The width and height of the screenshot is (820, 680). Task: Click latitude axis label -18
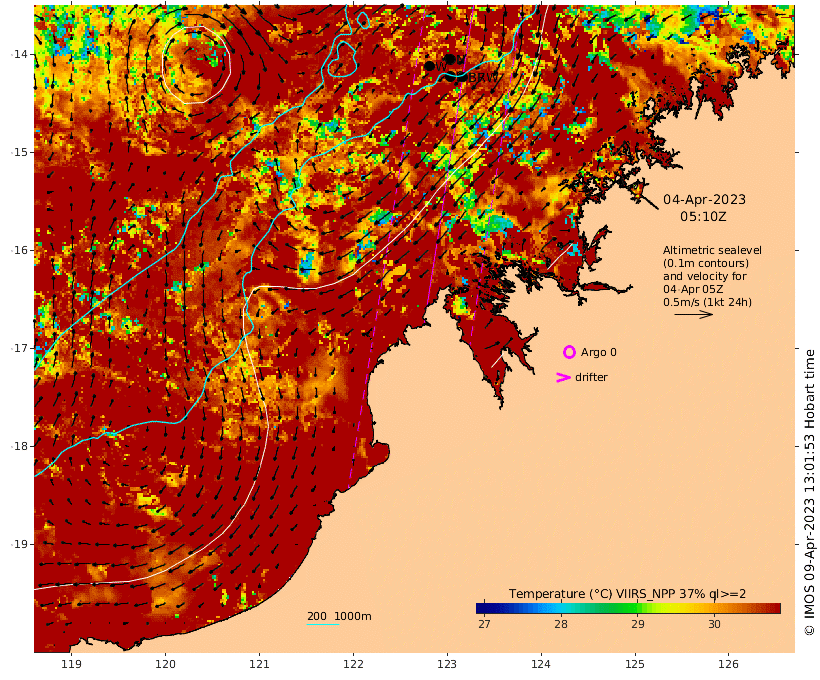pyautogui.click(x=18, y=446)
